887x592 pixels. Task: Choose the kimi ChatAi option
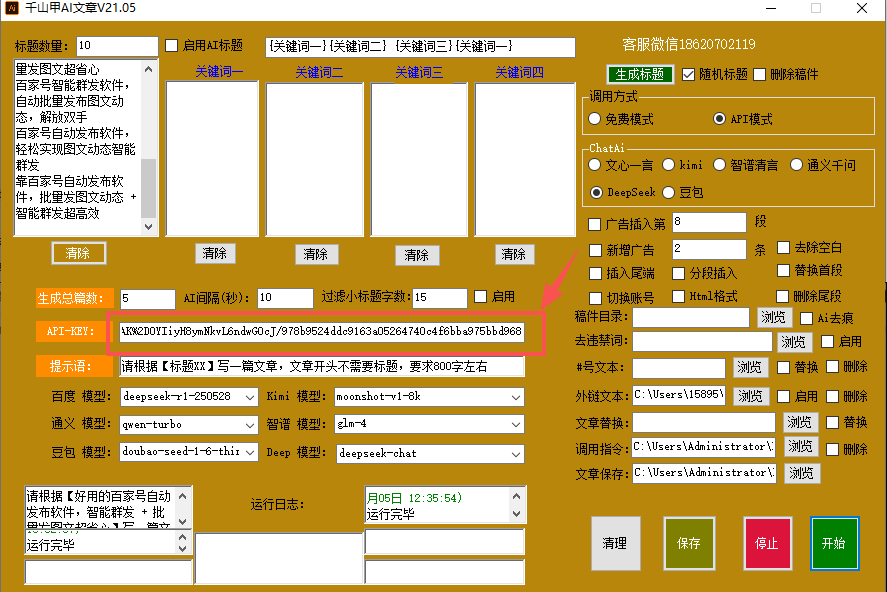669,165
